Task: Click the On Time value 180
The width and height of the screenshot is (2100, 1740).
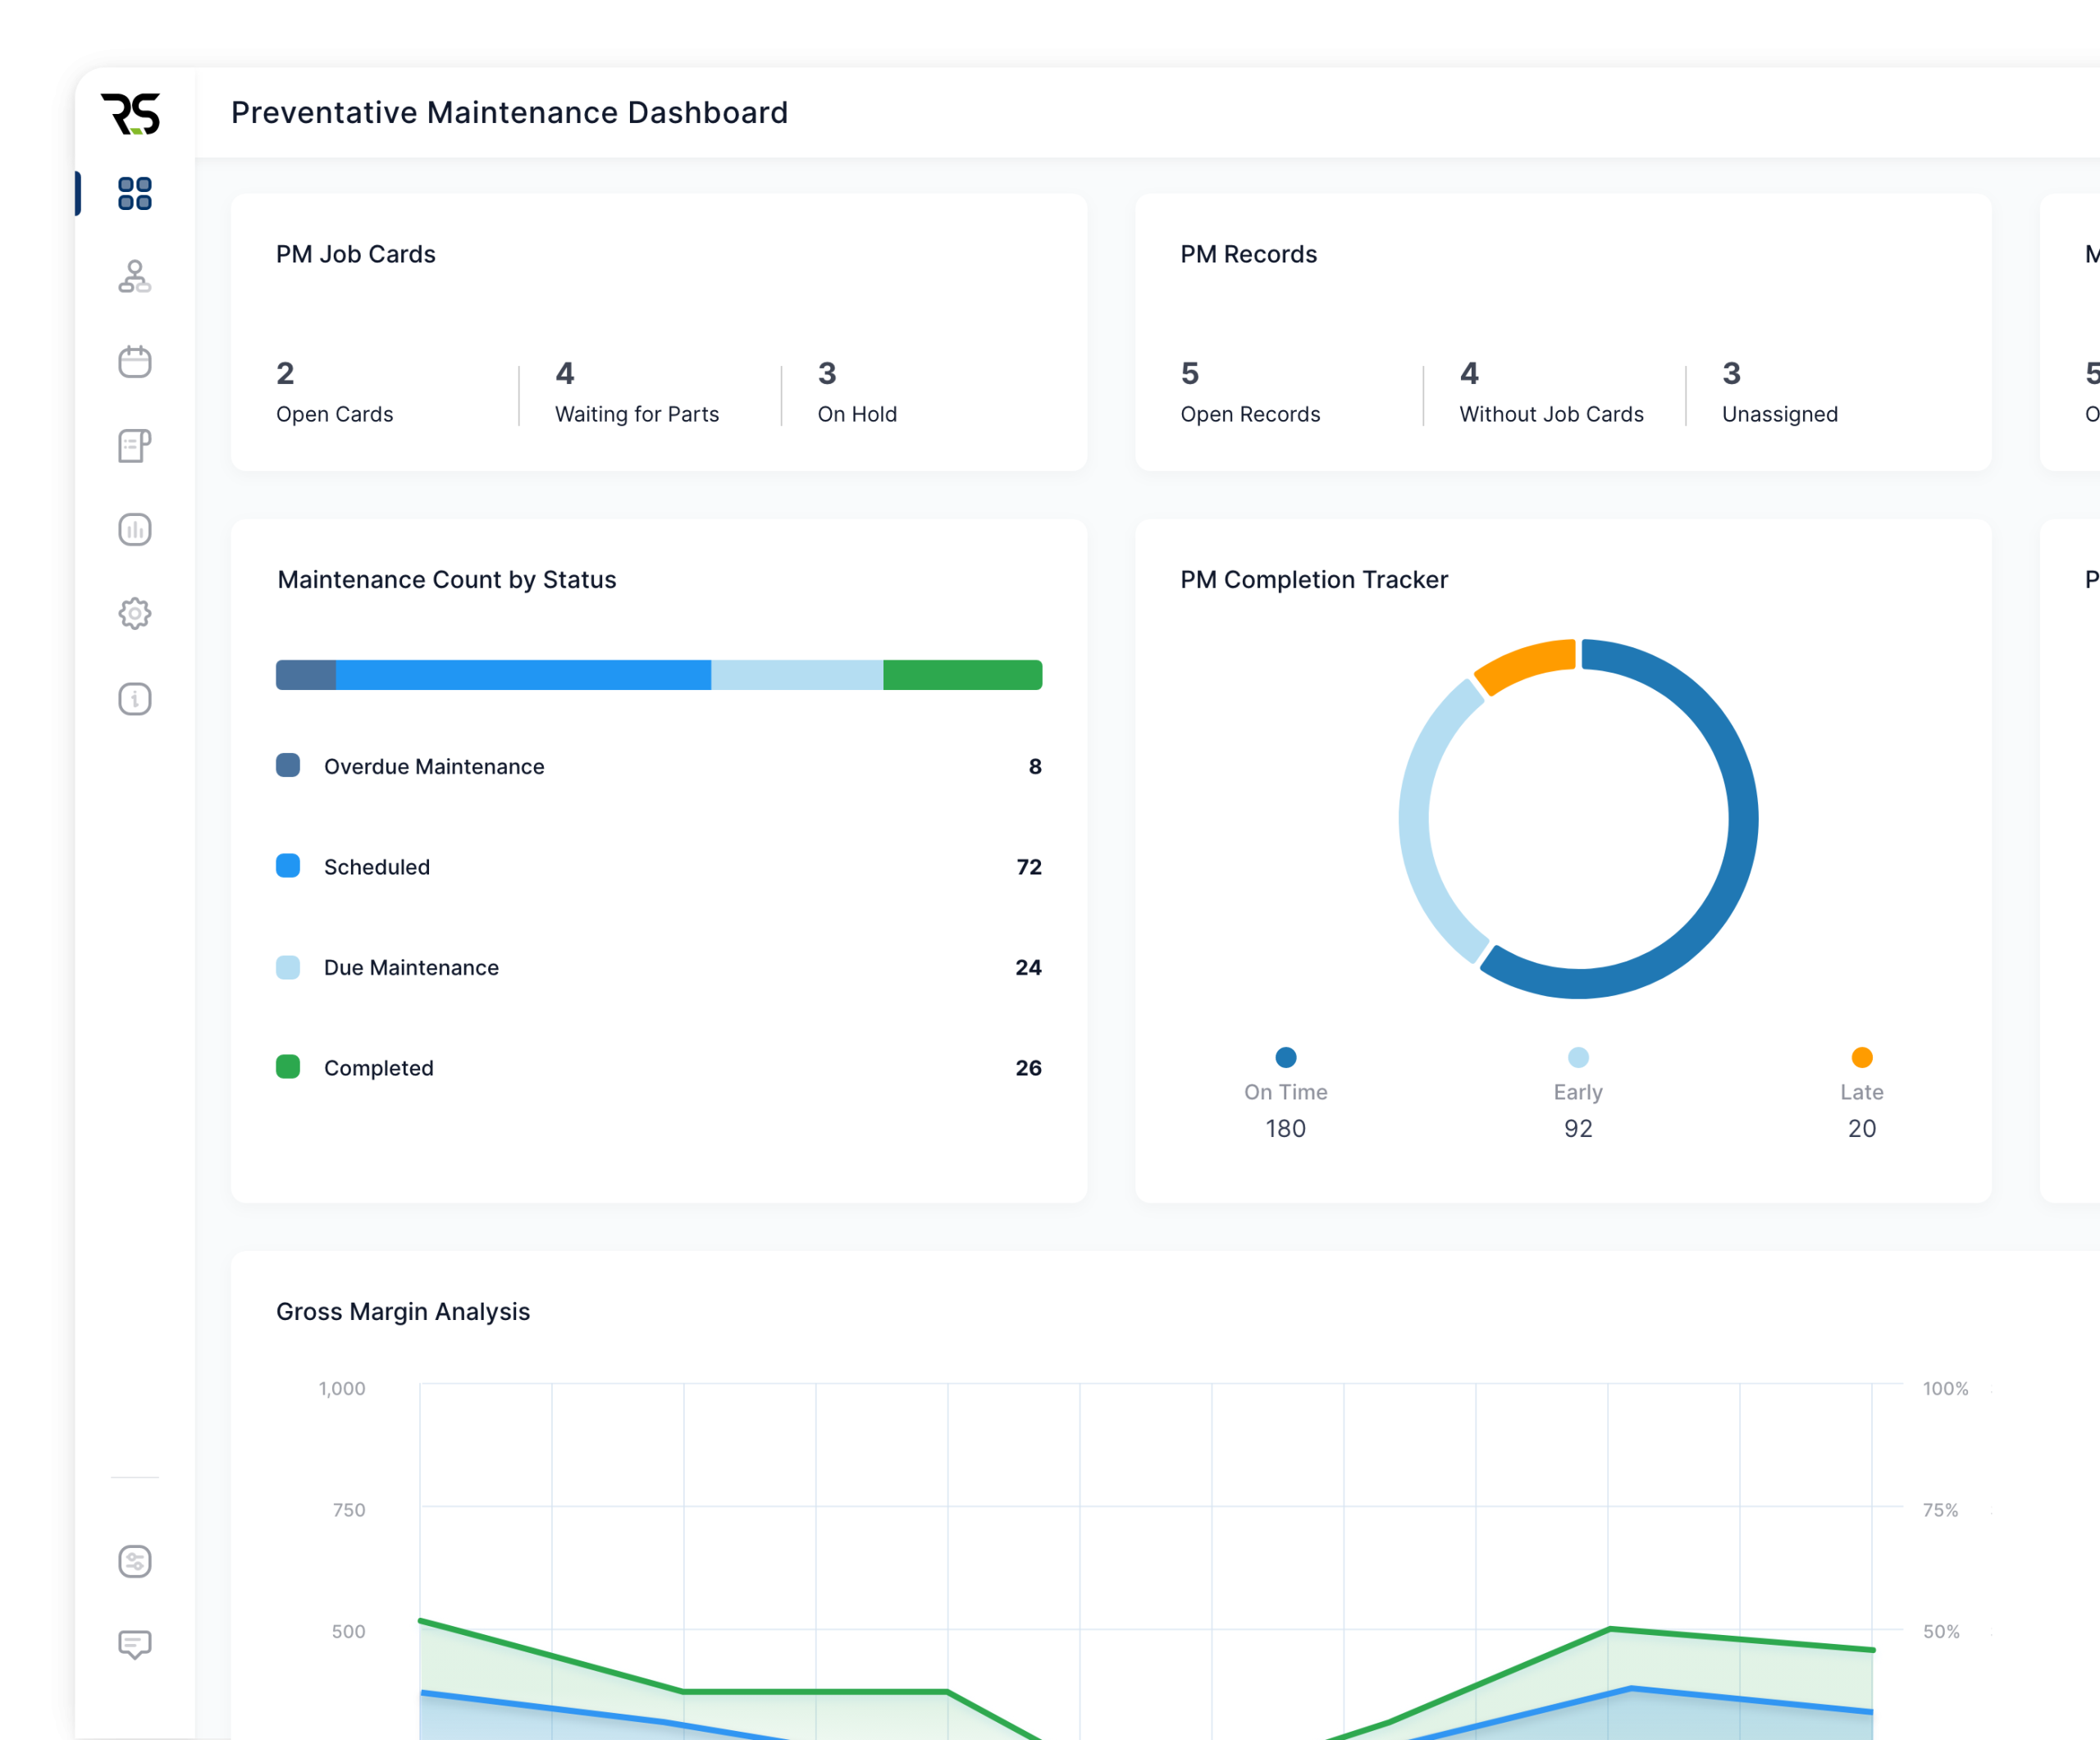Action: pos(1286,1128)
